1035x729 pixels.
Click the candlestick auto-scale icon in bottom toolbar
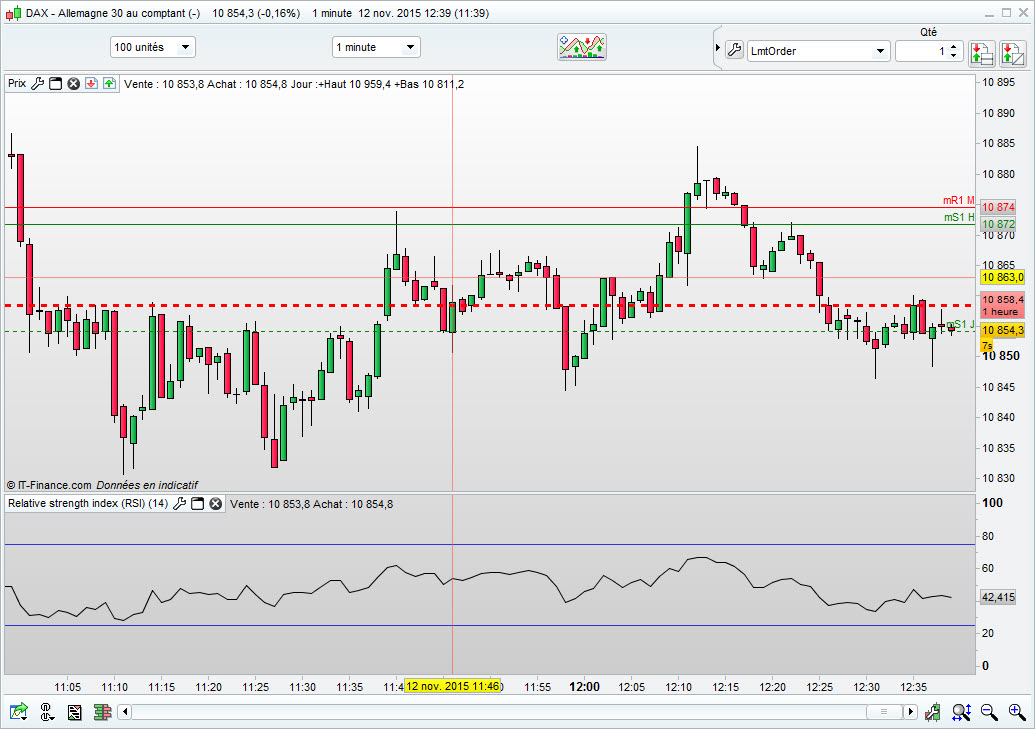[x=933, y=712]
